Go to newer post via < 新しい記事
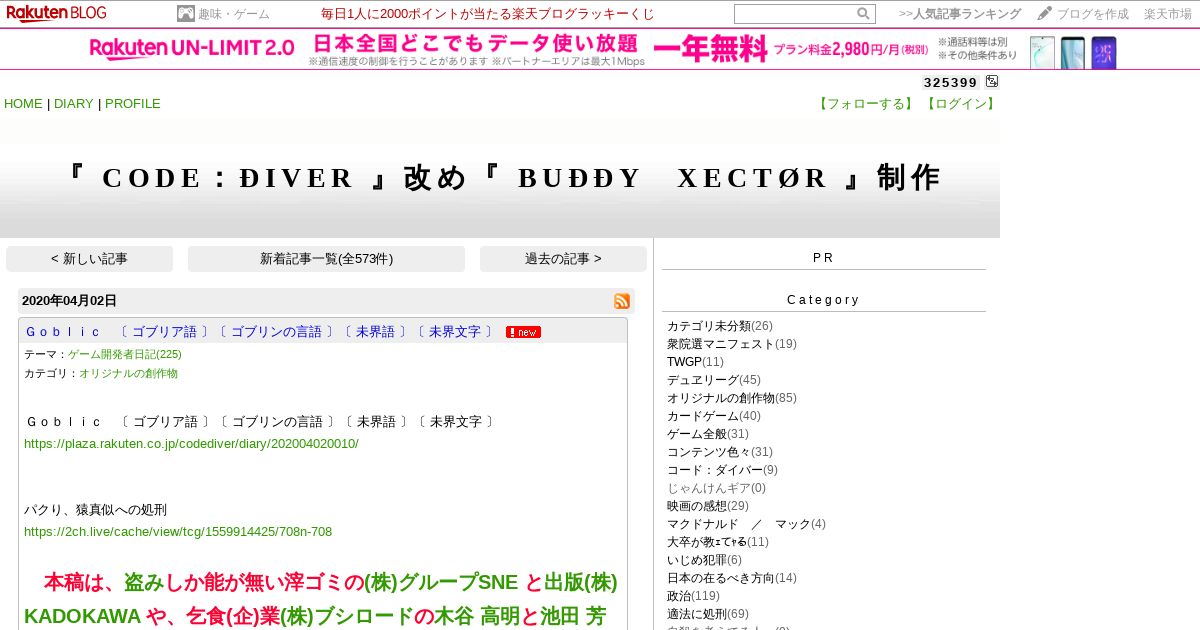This screenshot has width=1200, height=630. click(x=89, y=259)
